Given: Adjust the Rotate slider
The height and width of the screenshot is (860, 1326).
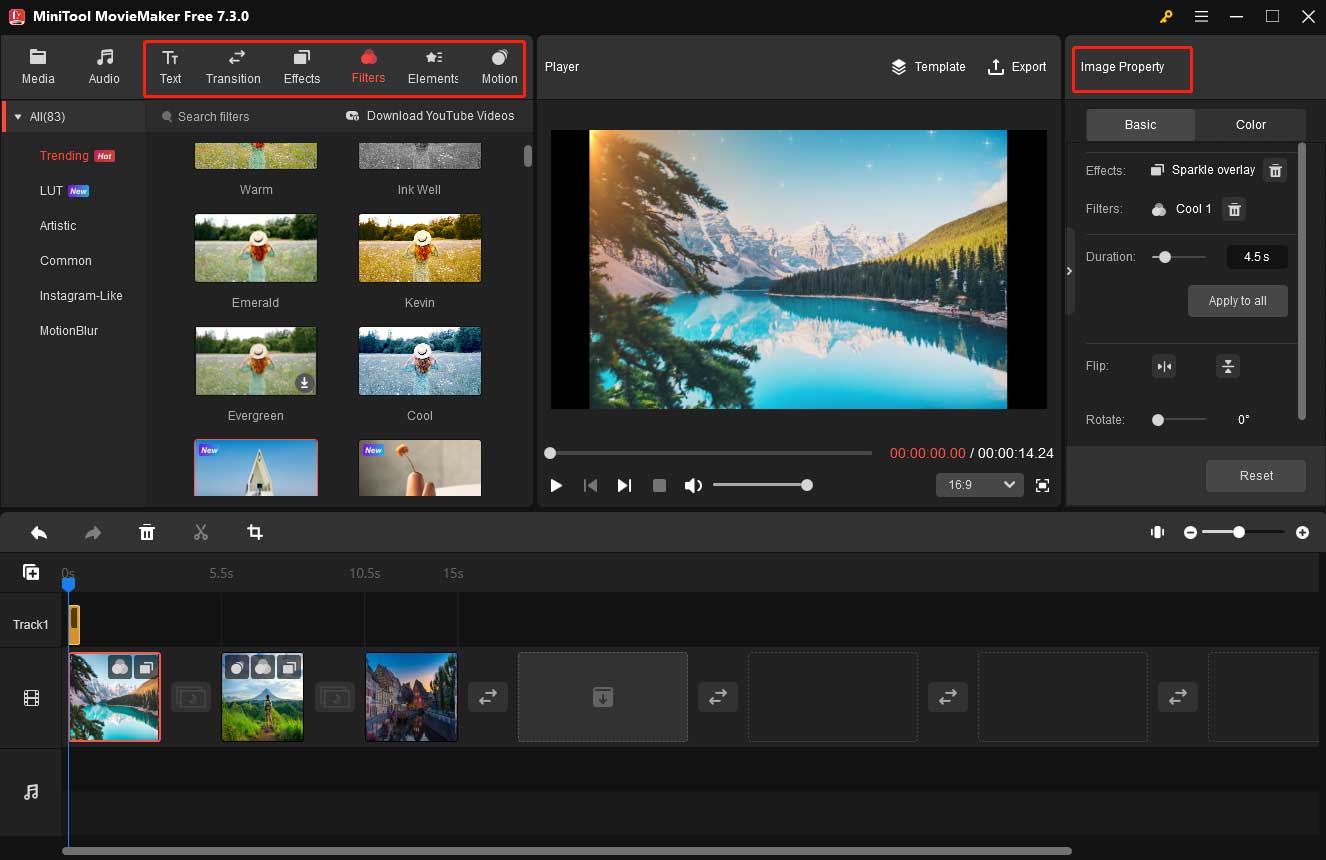Looking at the screenshot, I should pyautogui.click(x=1178, y=420).
